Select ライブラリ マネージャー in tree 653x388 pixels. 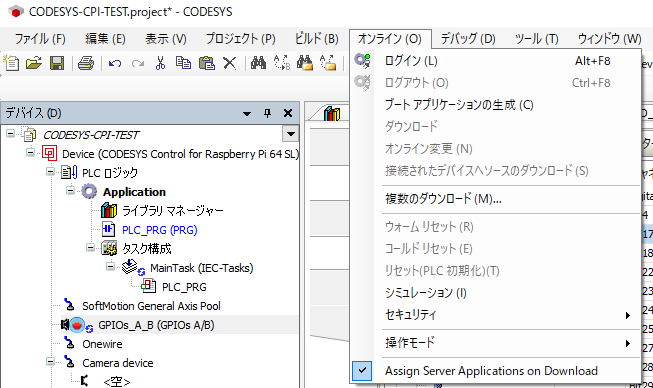173,211
